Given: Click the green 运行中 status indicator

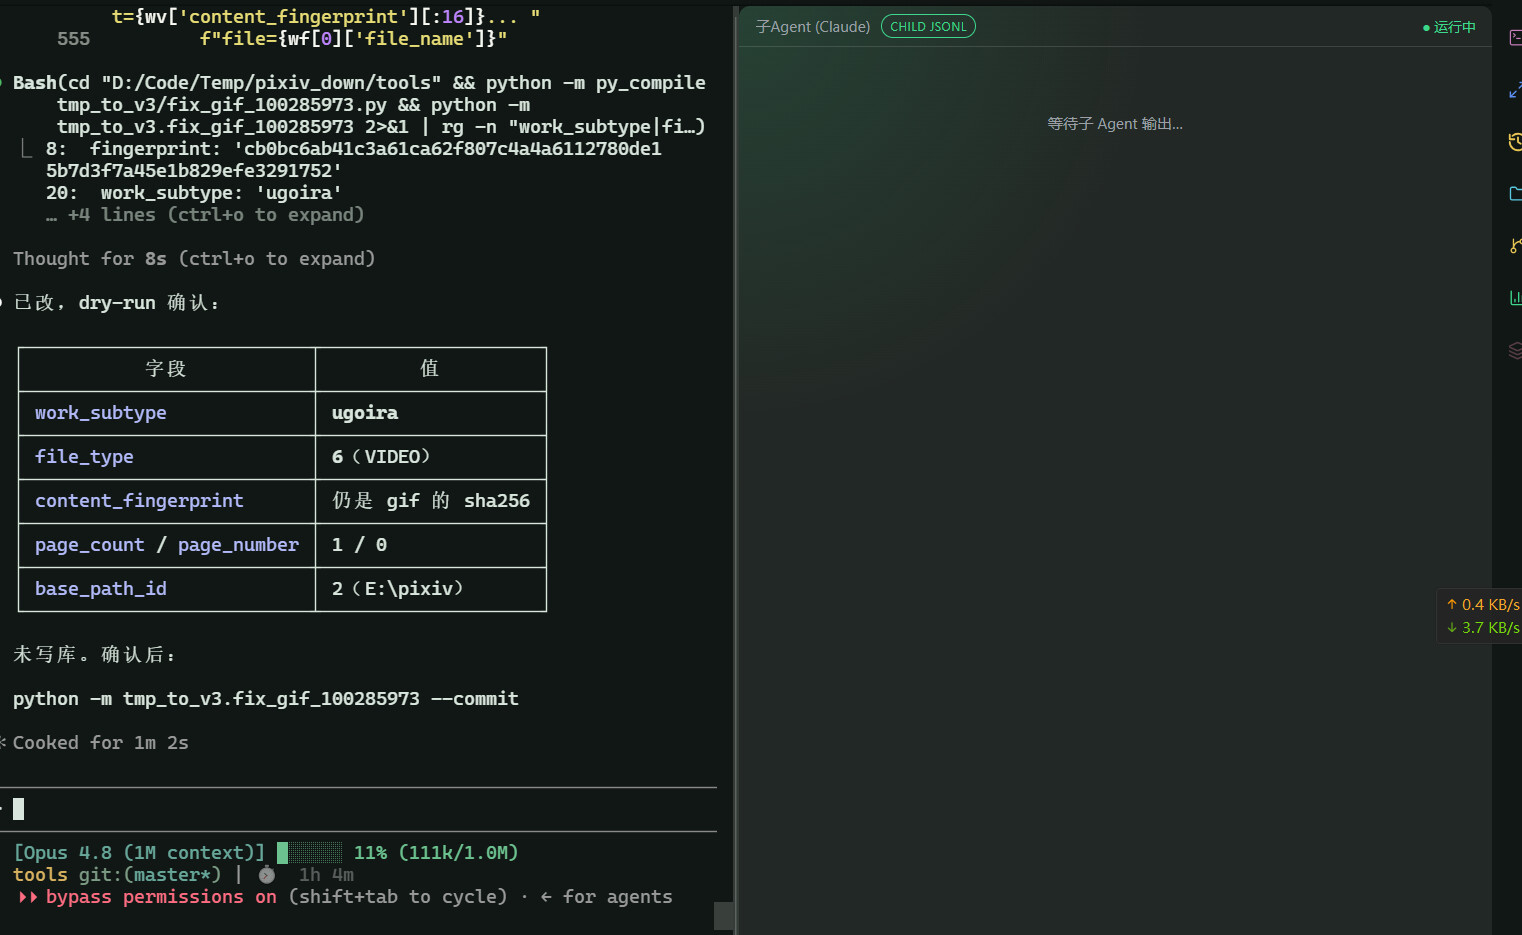Looking at the screenshot, I should [x=1449, y=27].
